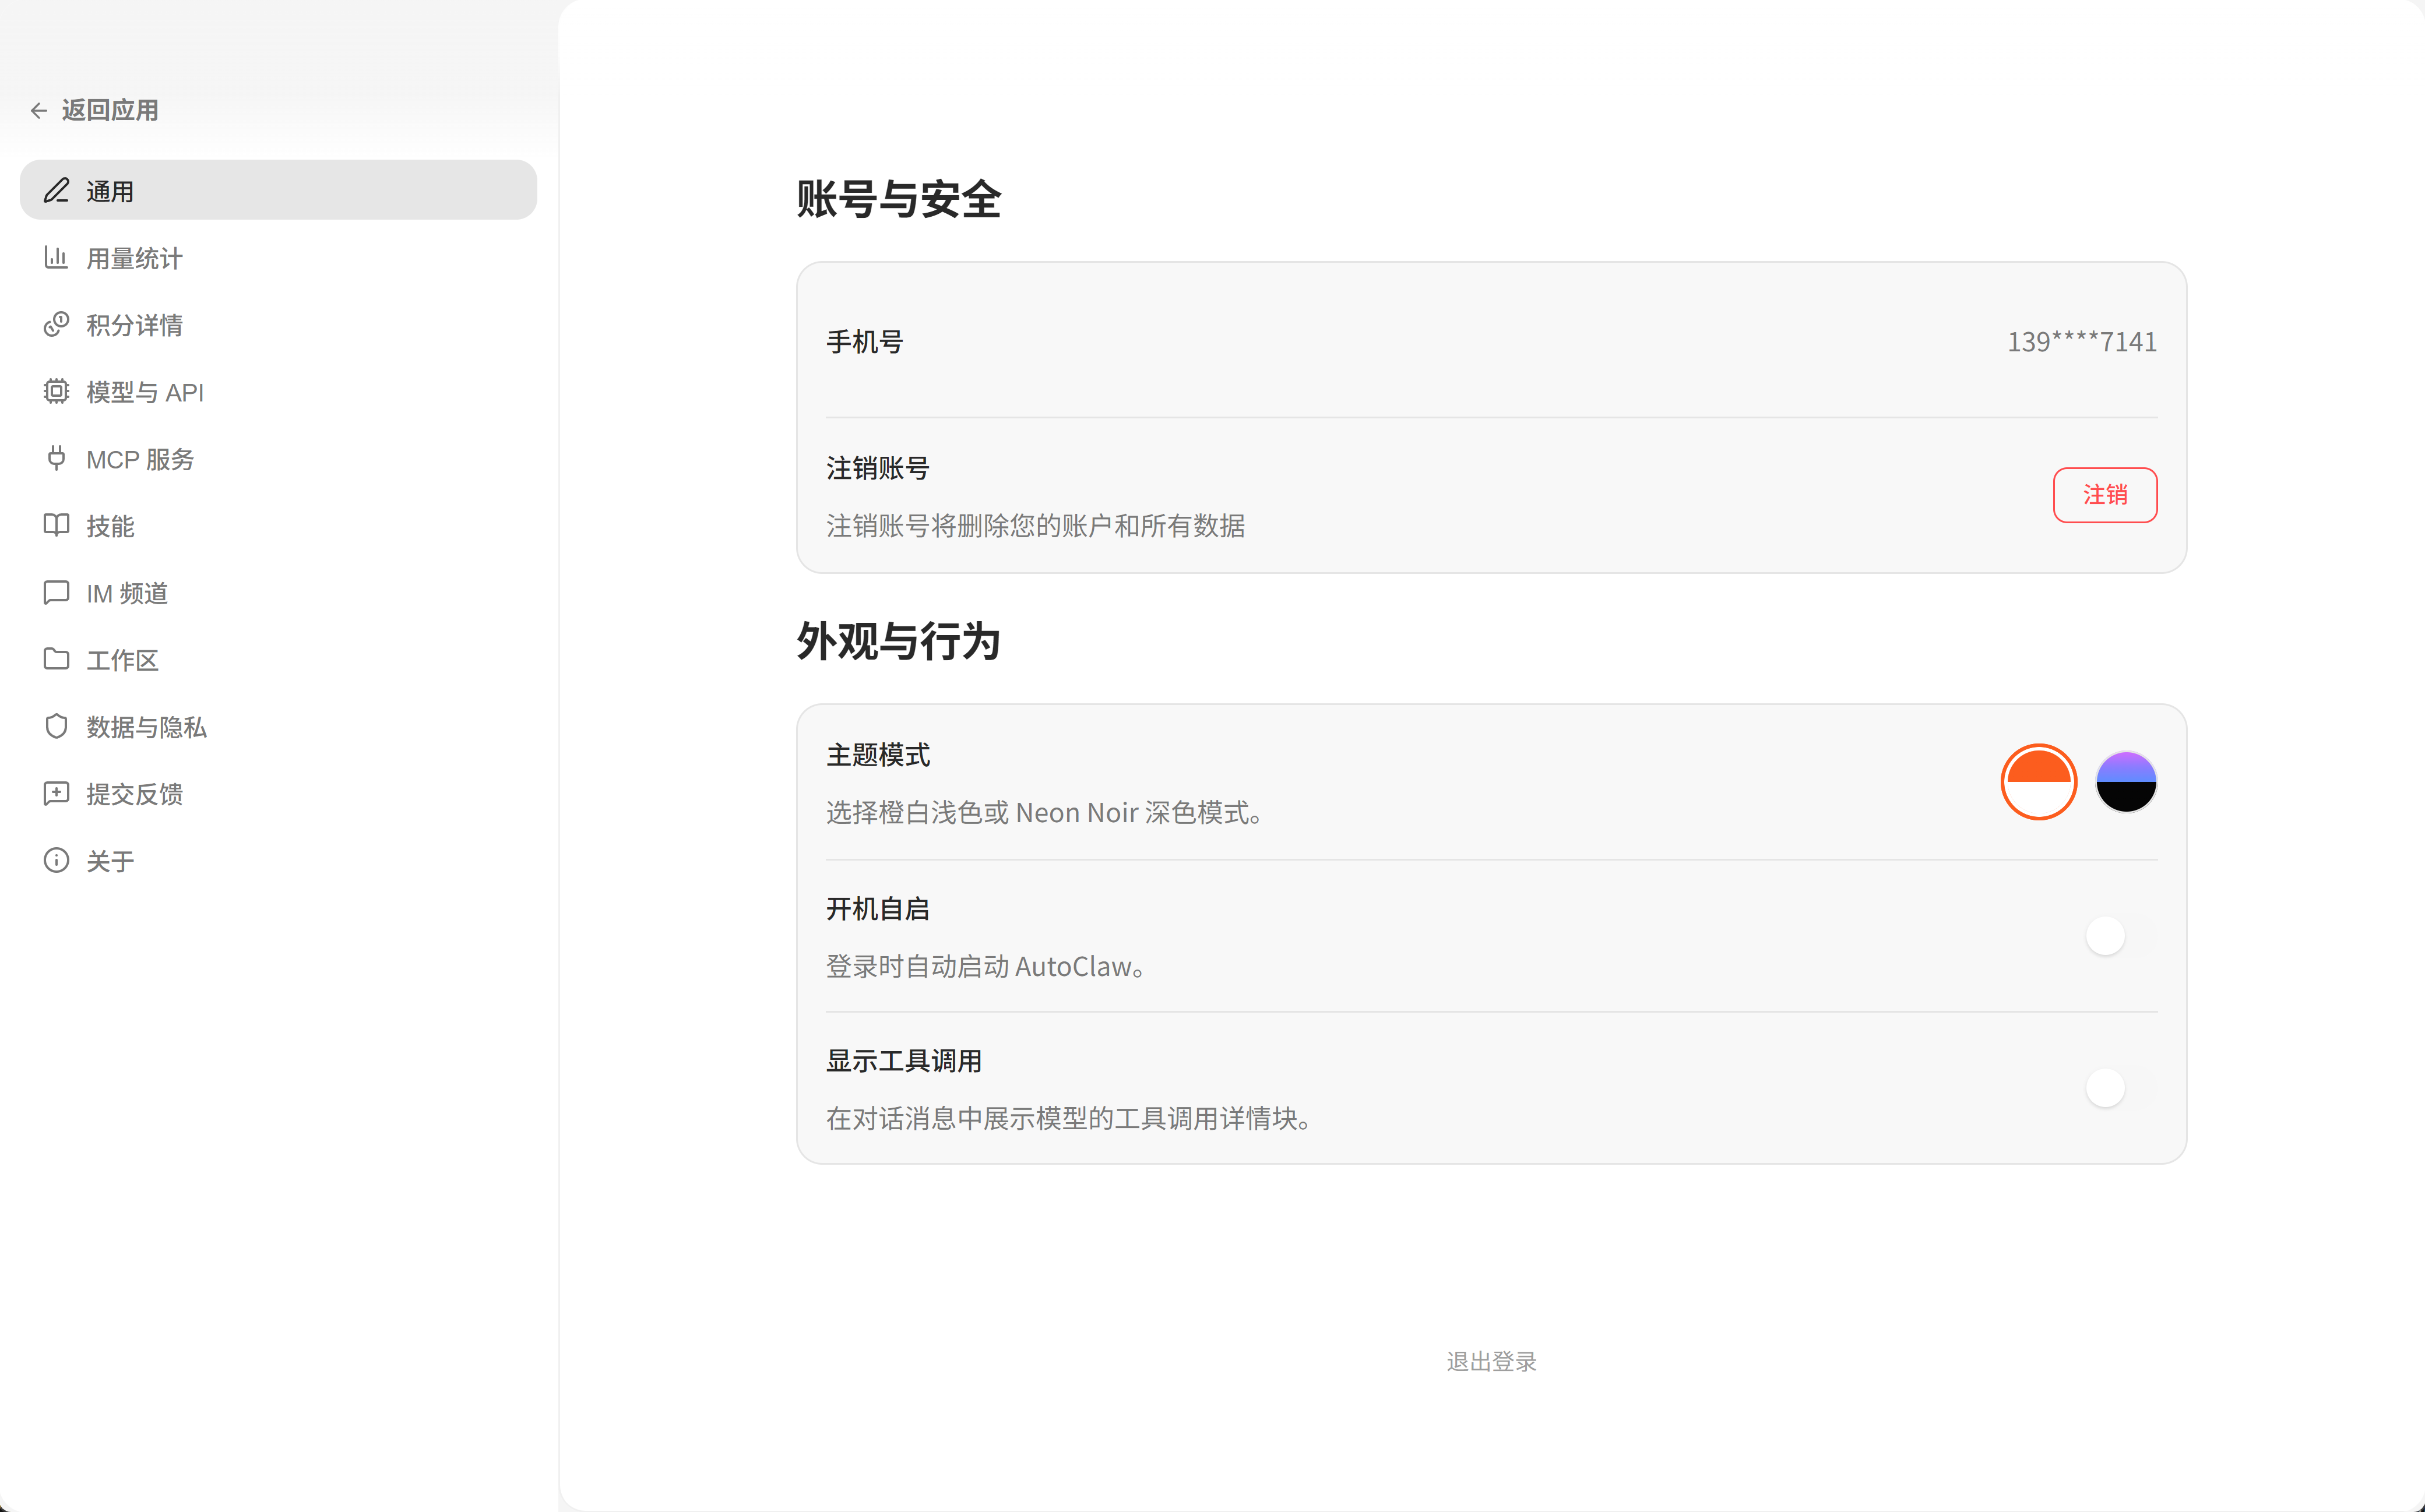Image resolution: width=2425 pixels, height=1512 pixels.
Task: Select the Neon Noir dark theme swatch
Action: pos(2126,782)
